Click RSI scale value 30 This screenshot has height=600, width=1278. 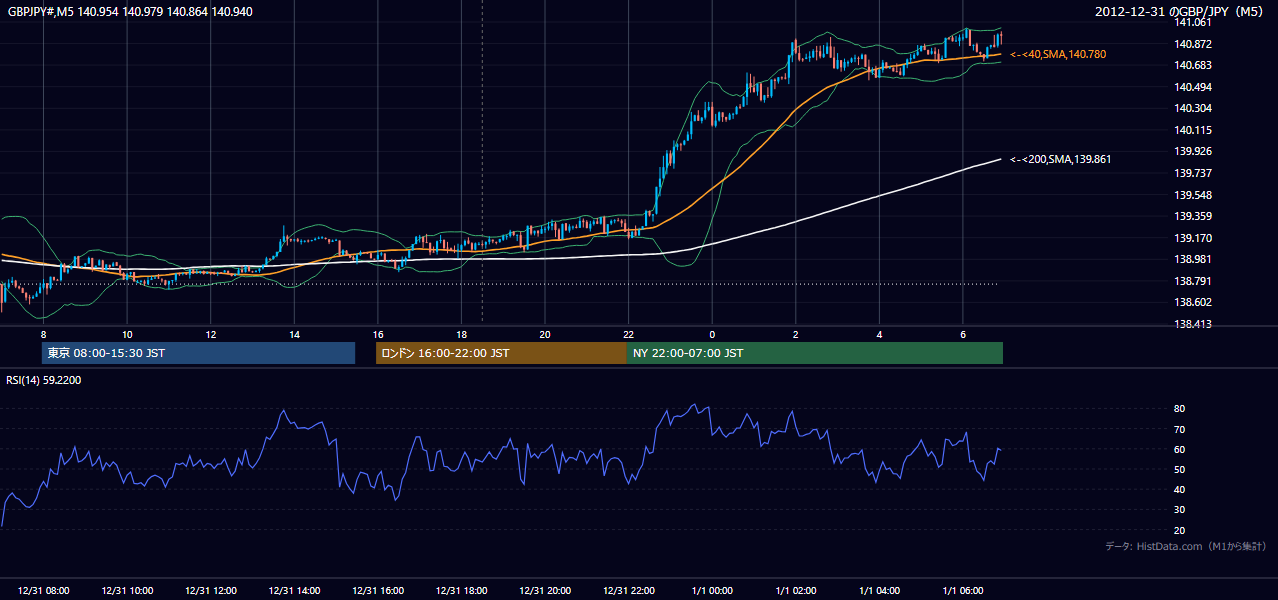coord(1179,510)
